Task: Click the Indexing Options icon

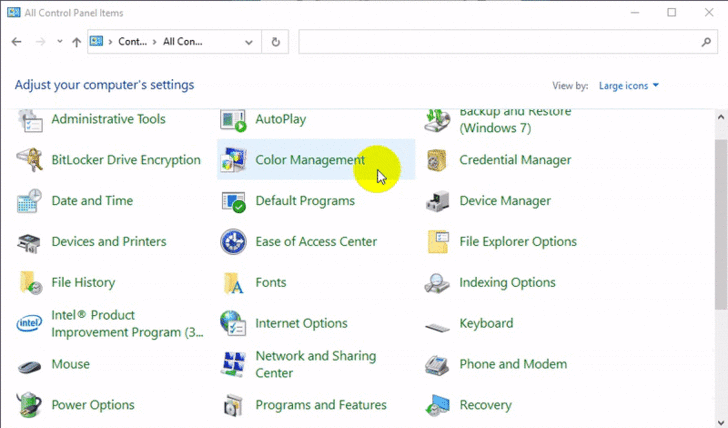Action: pos(437,283)
